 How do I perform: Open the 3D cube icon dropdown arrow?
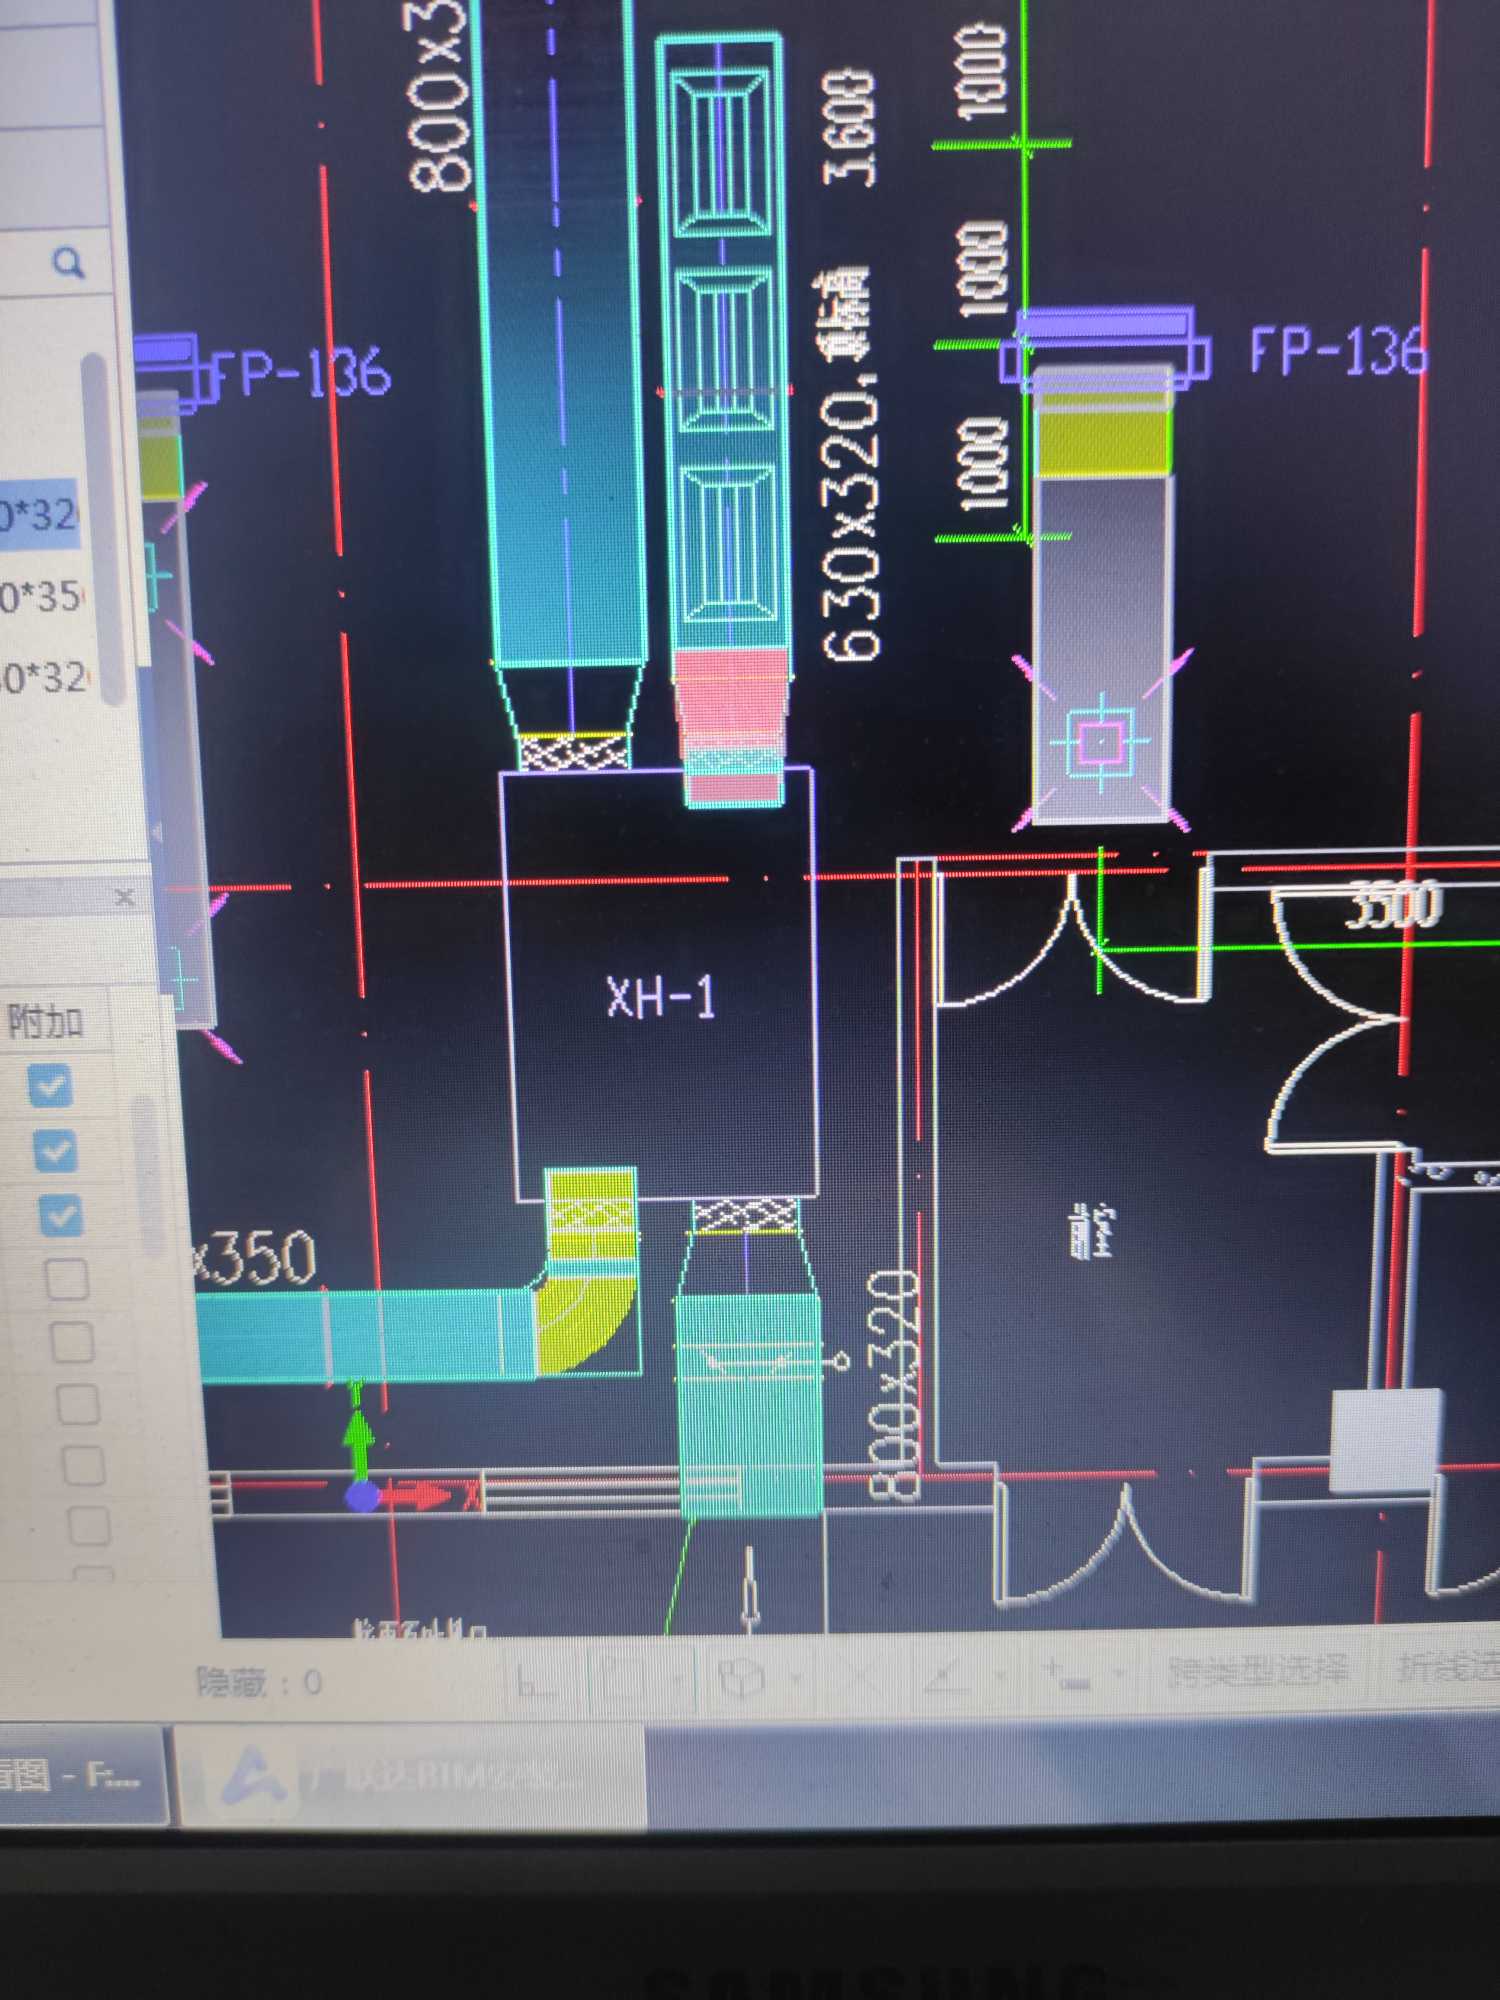796,1677
